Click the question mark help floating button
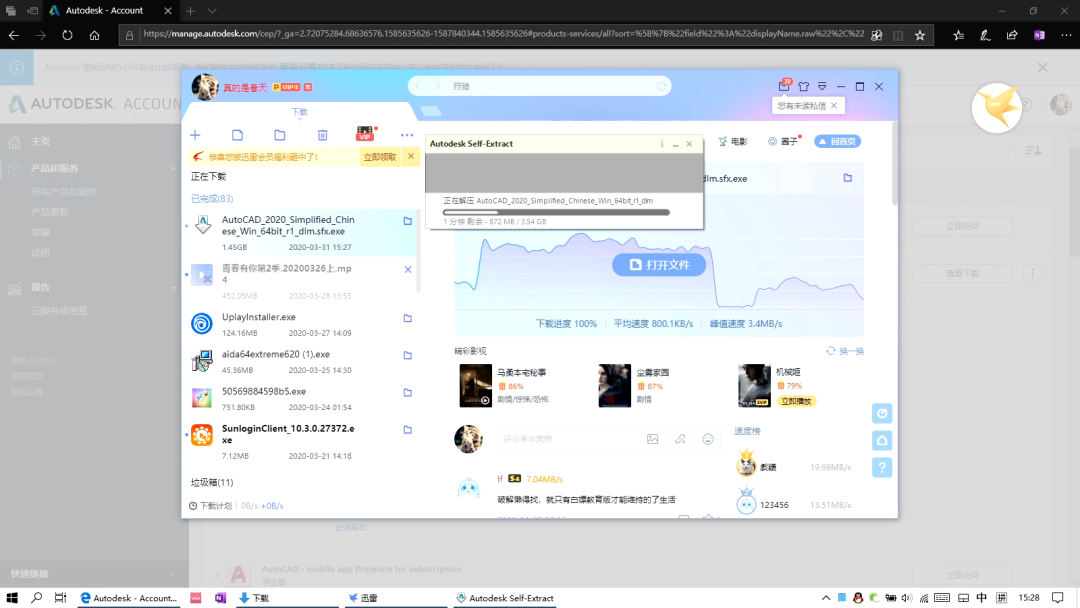The height and width of the screenshot is (608, 1080). tap(882, 468)
